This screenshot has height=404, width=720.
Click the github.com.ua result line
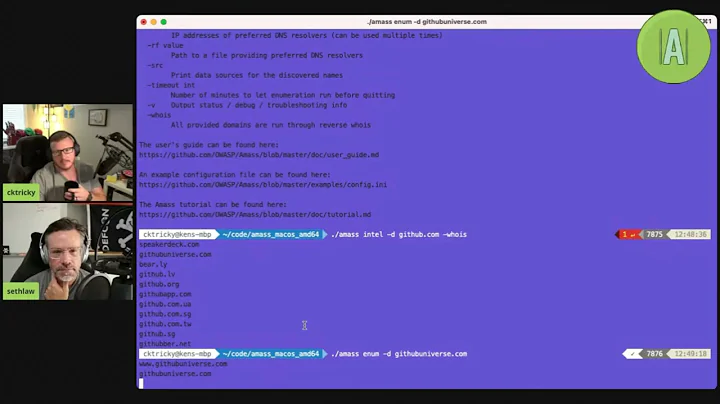point(165,304)
